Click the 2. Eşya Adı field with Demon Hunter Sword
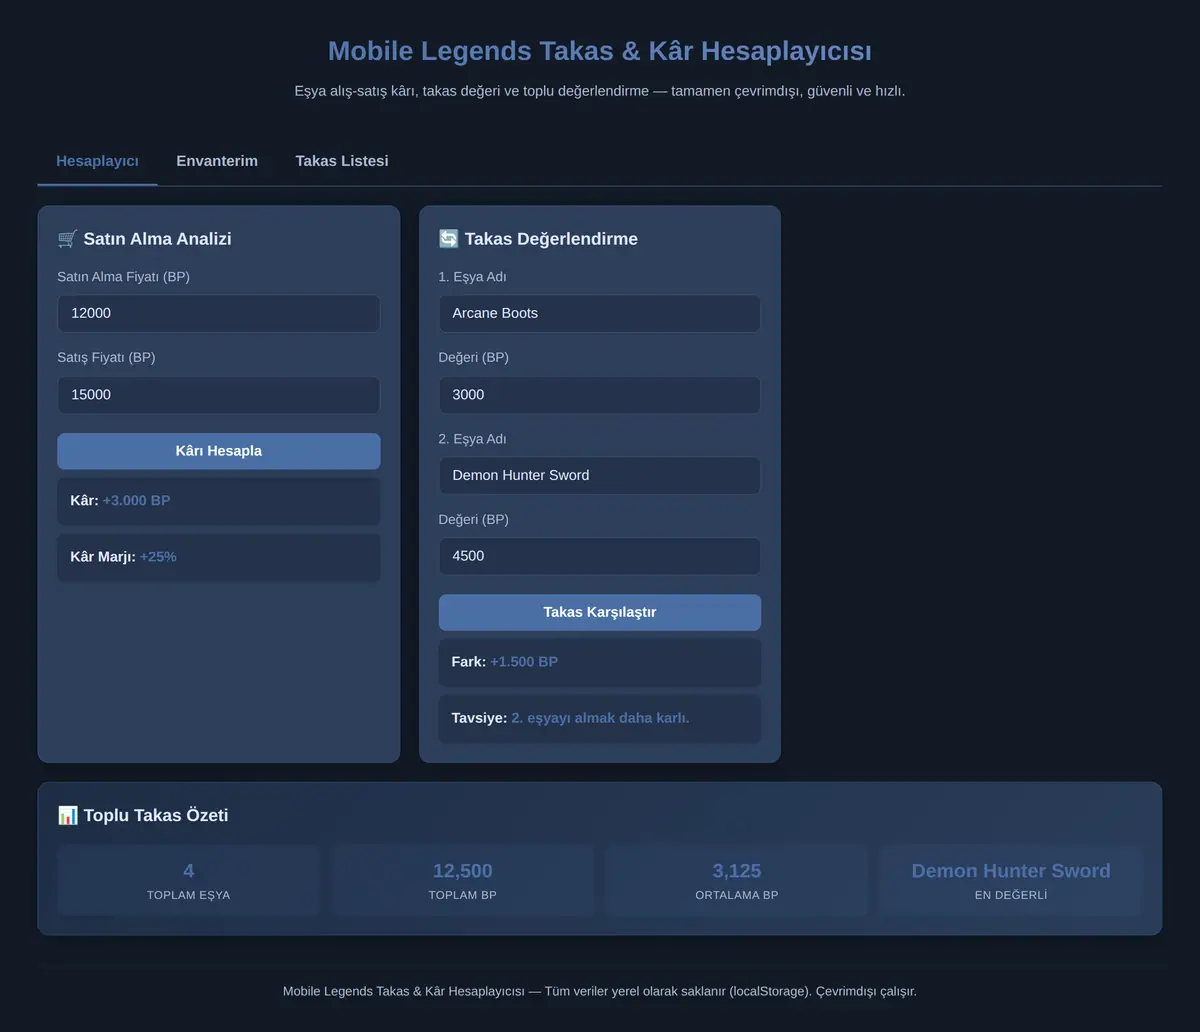Screen dimensions: 1200x1032 tap(600, 475)
